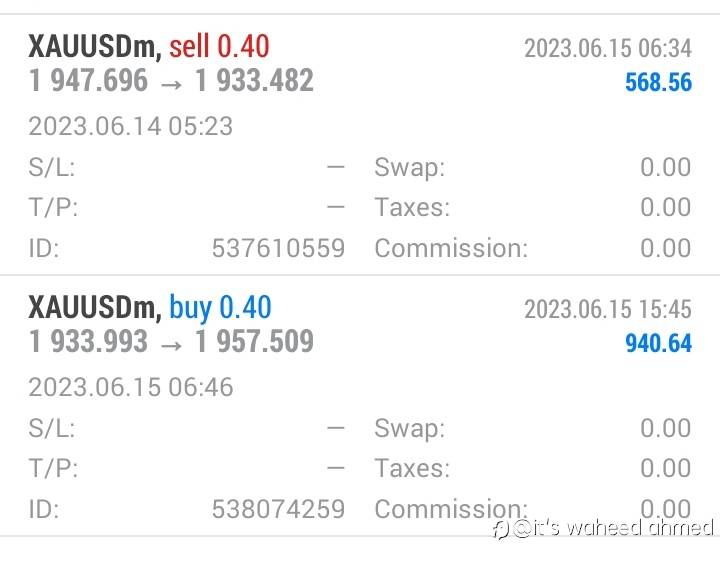Image resolution: width=720 pixels, height=564 pixels.
Task: Click the Commission value of the sell trade
Action: (x=665, y=248)
